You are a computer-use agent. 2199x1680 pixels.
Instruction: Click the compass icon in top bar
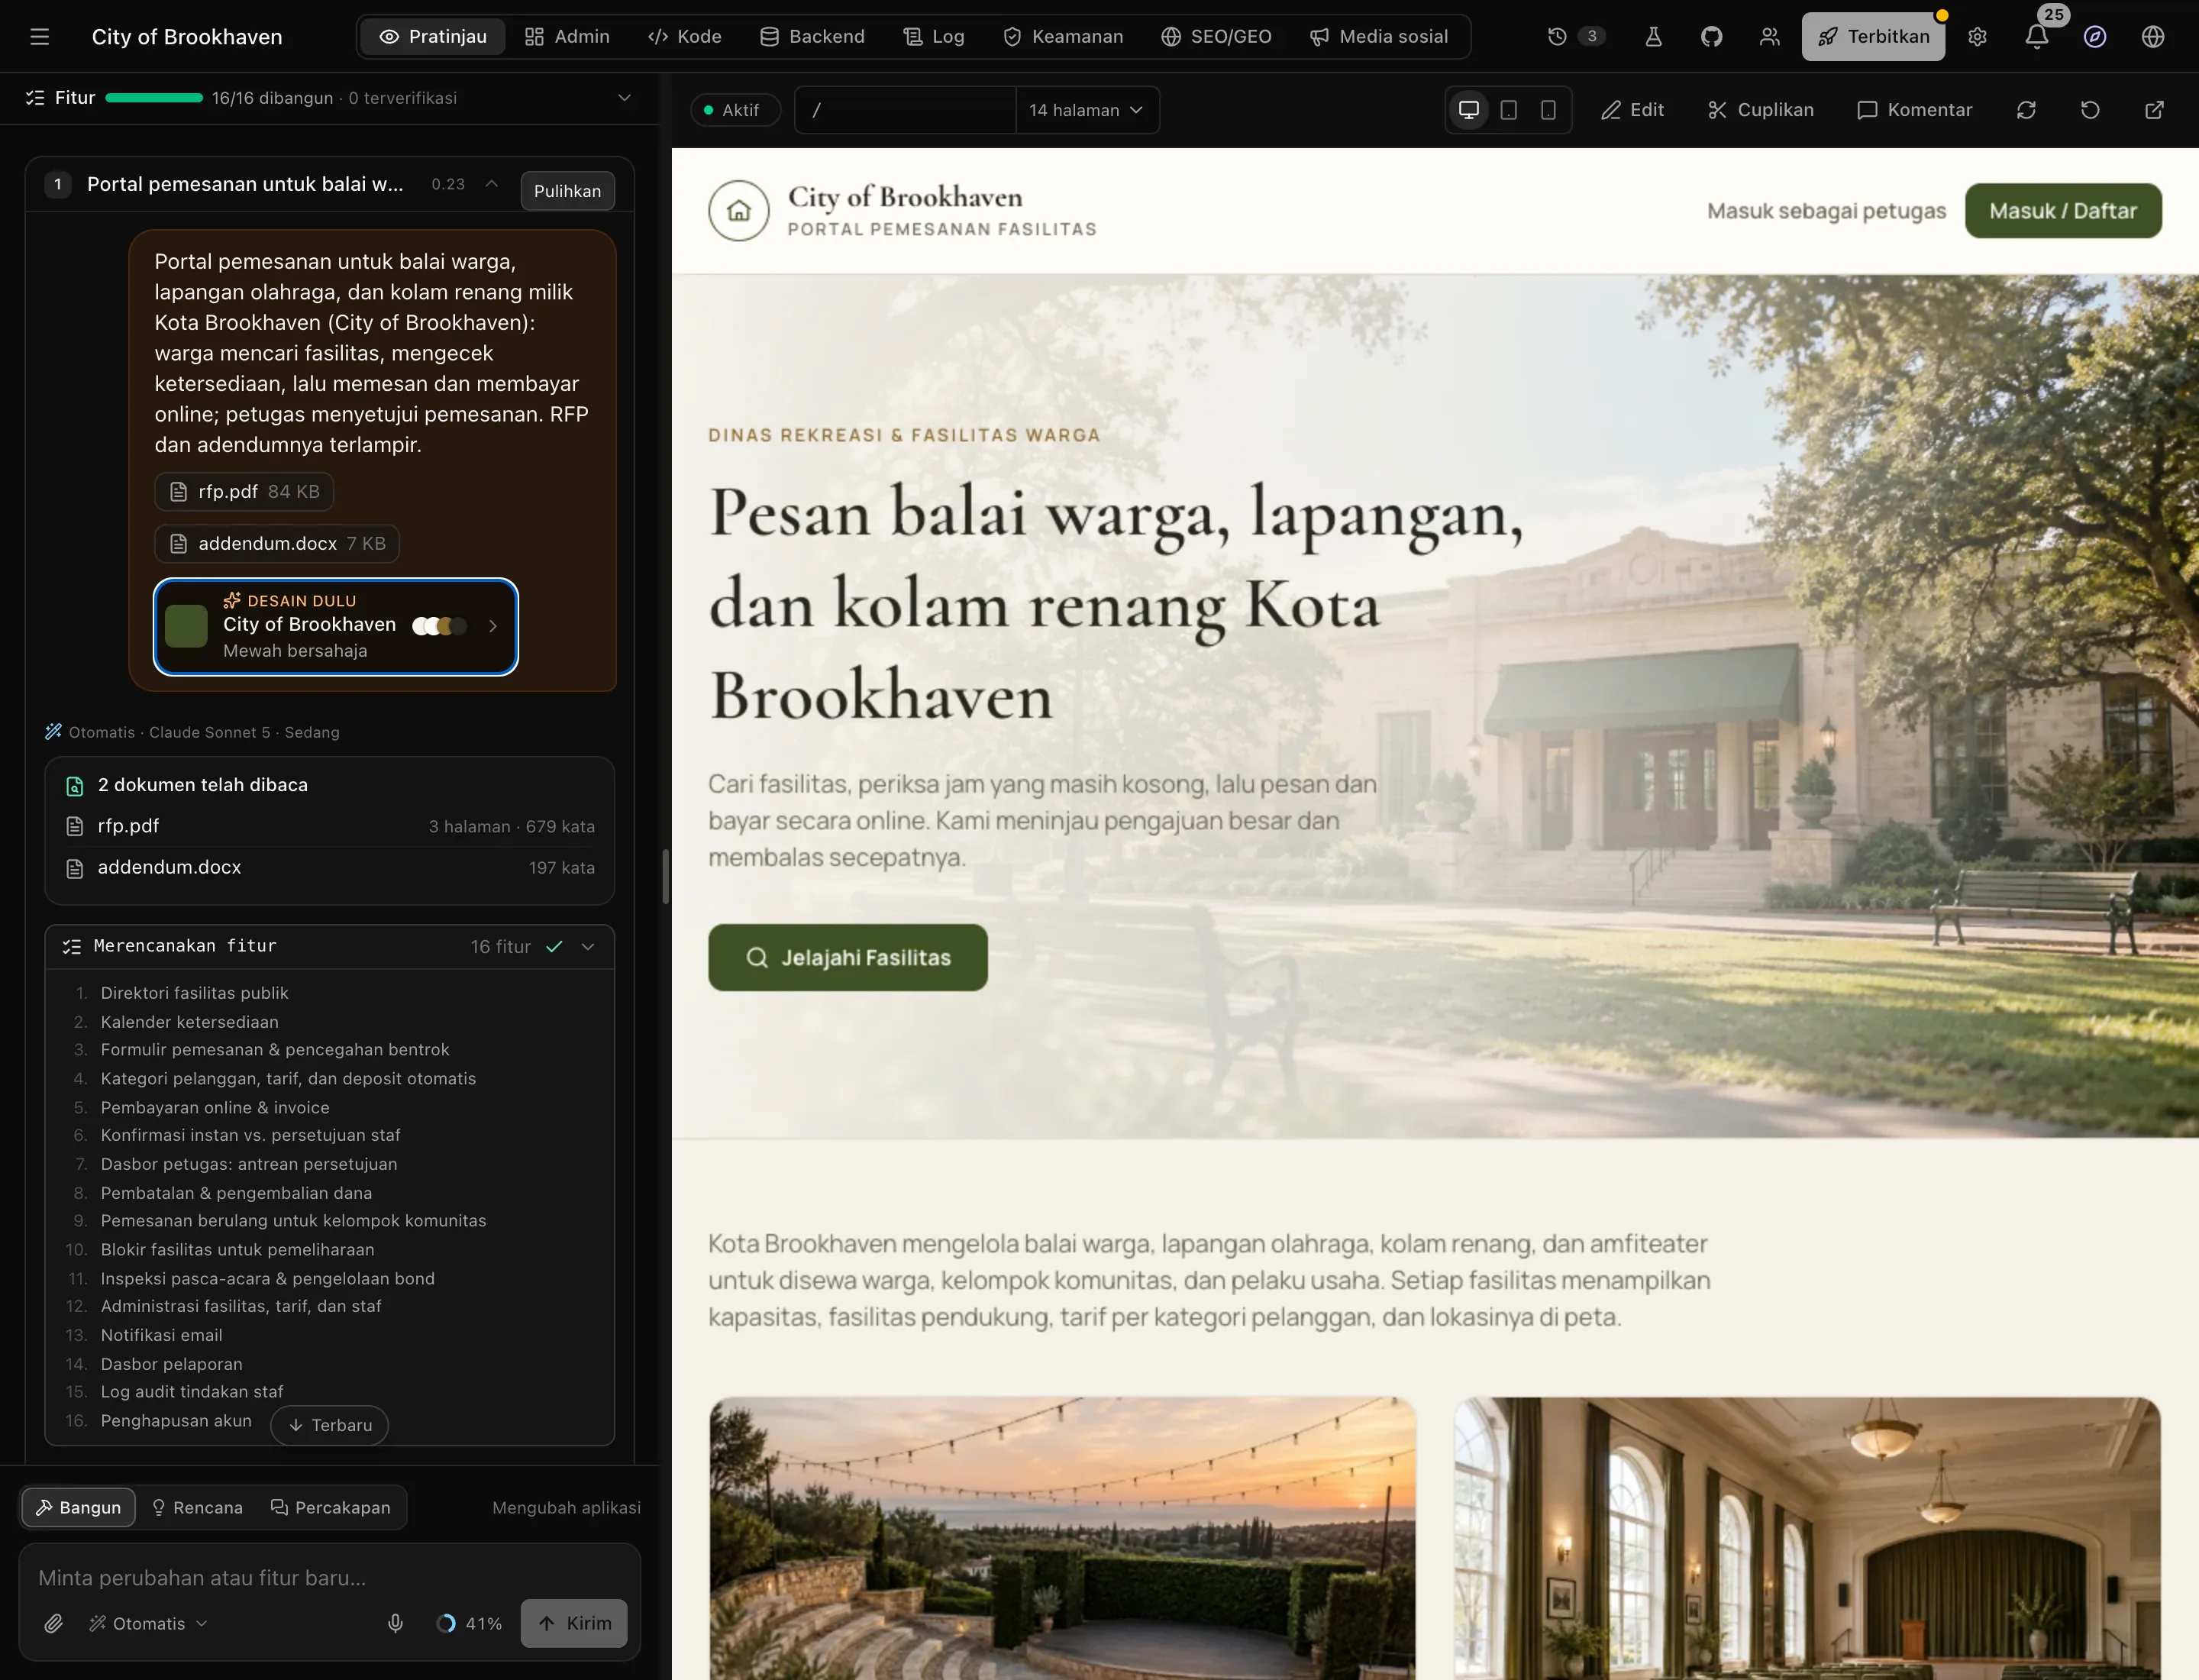click(x=2095, y=37)
